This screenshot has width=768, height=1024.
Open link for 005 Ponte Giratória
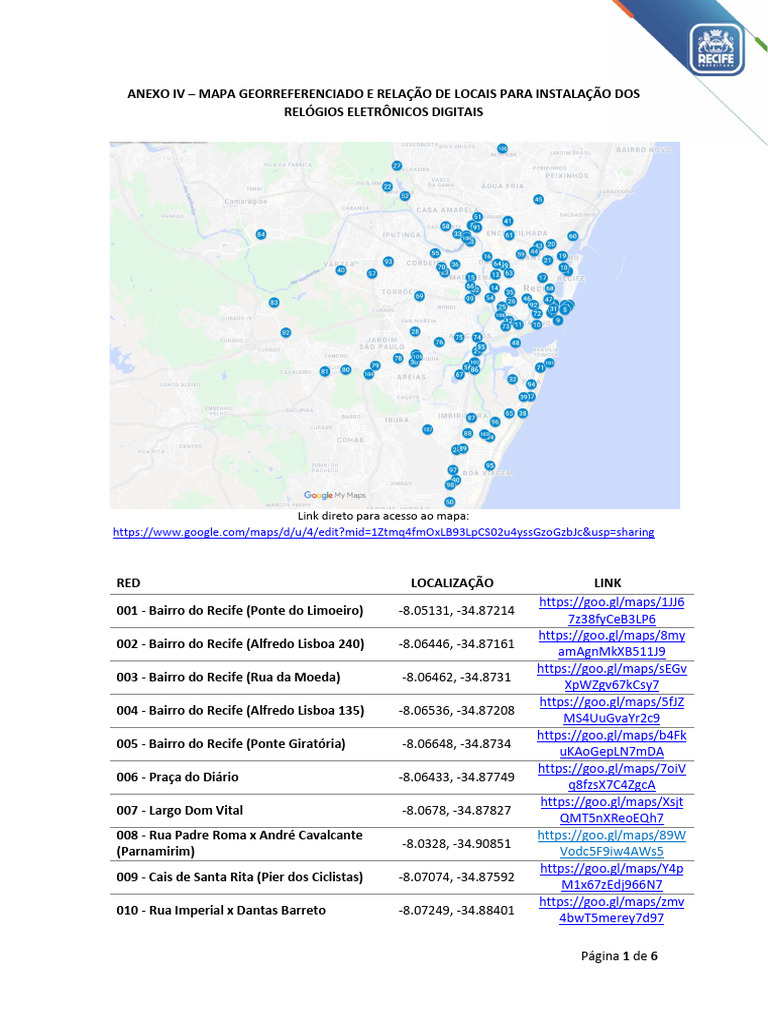(611, 743)
